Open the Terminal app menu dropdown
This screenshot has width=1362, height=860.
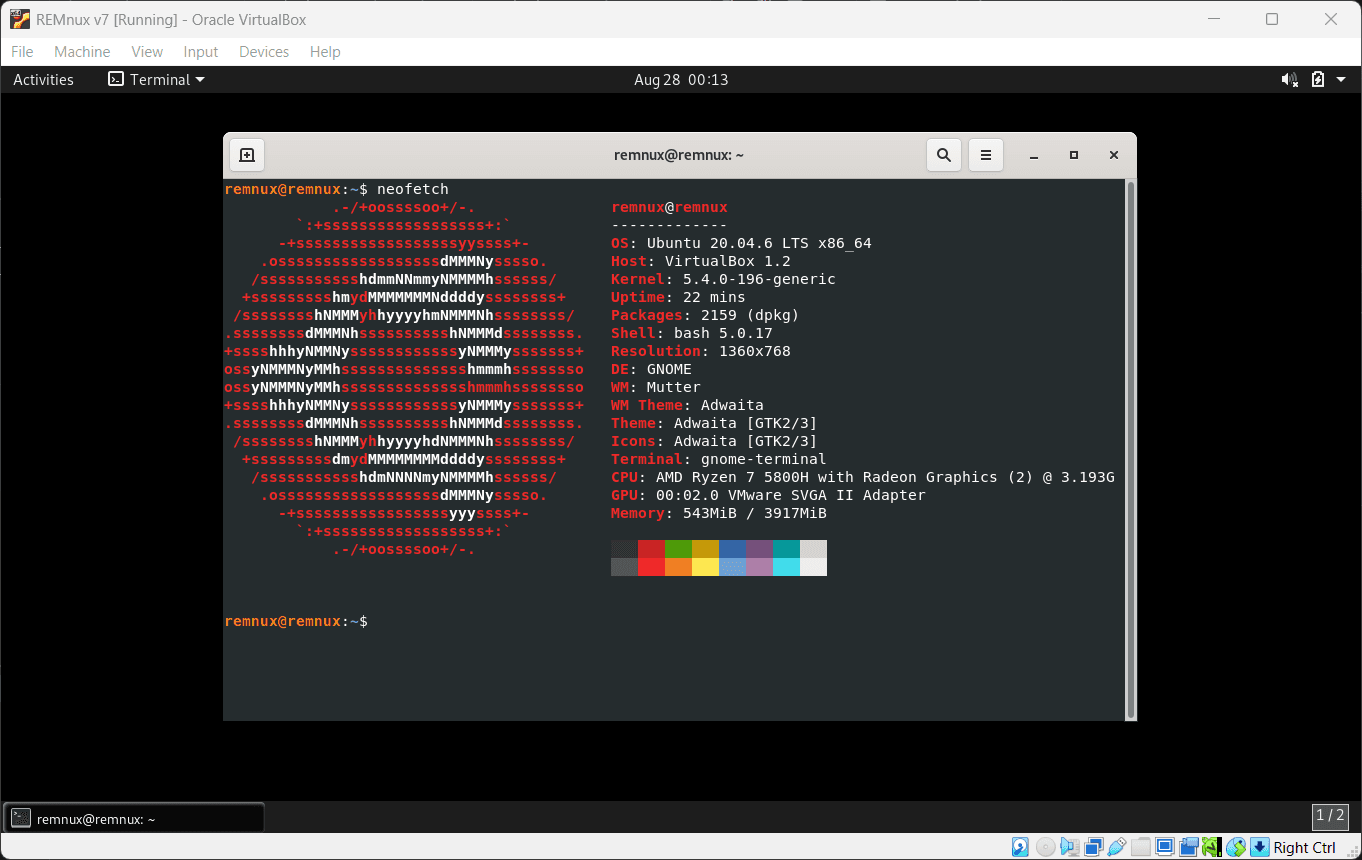156,79
